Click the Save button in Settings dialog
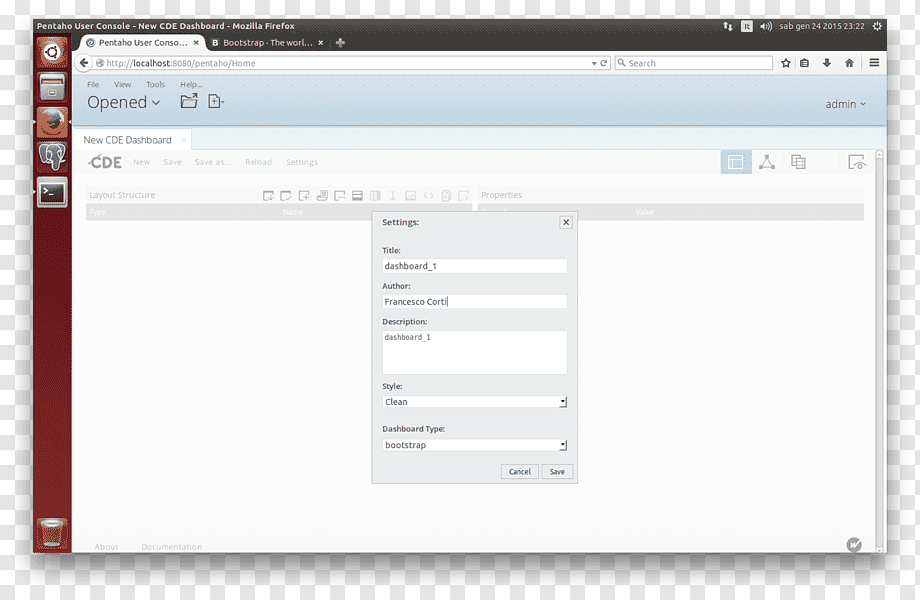The image size is (920, 600). click(557, 472)
